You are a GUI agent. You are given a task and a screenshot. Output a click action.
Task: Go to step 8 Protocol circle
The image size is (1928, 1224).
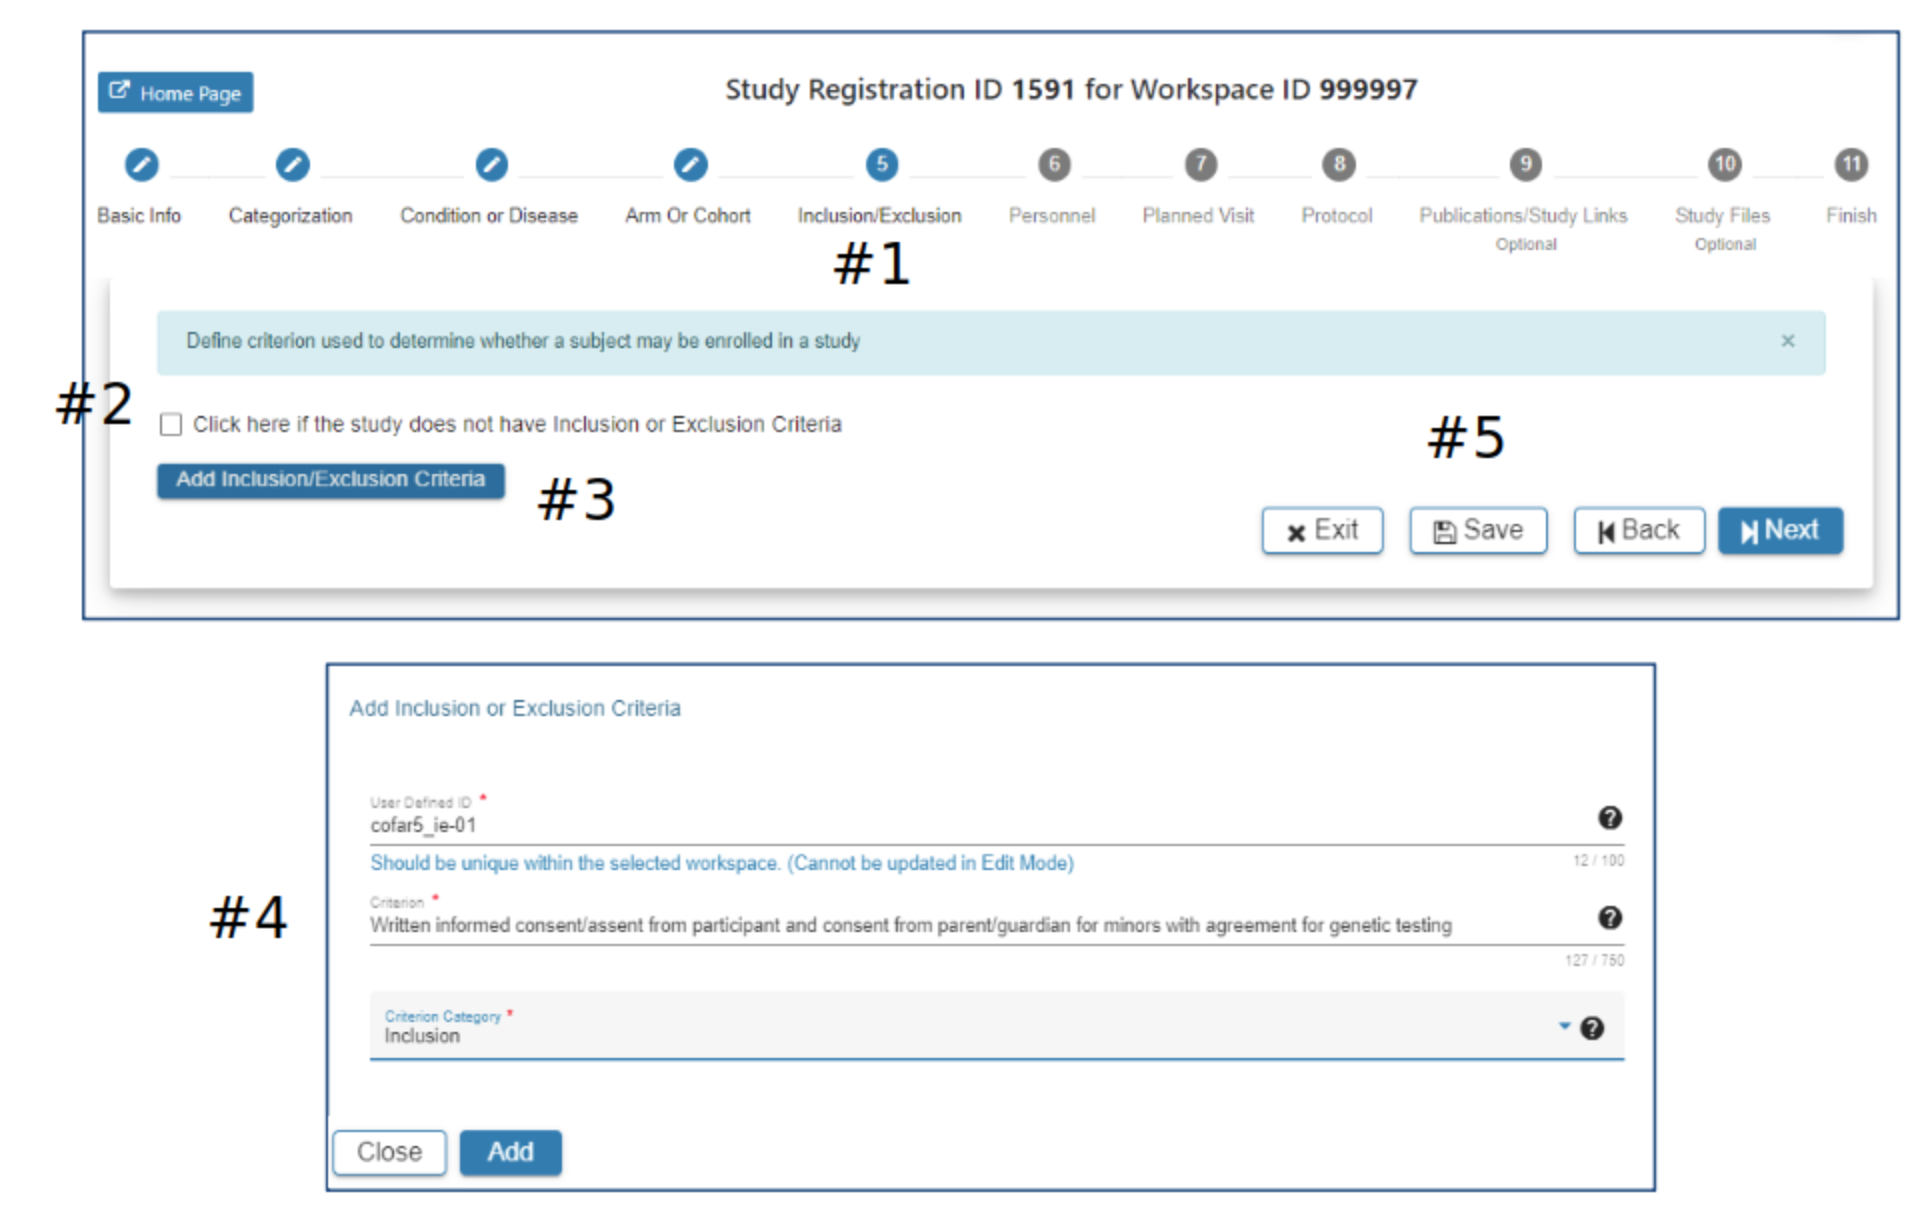[x=1338, y=165]
